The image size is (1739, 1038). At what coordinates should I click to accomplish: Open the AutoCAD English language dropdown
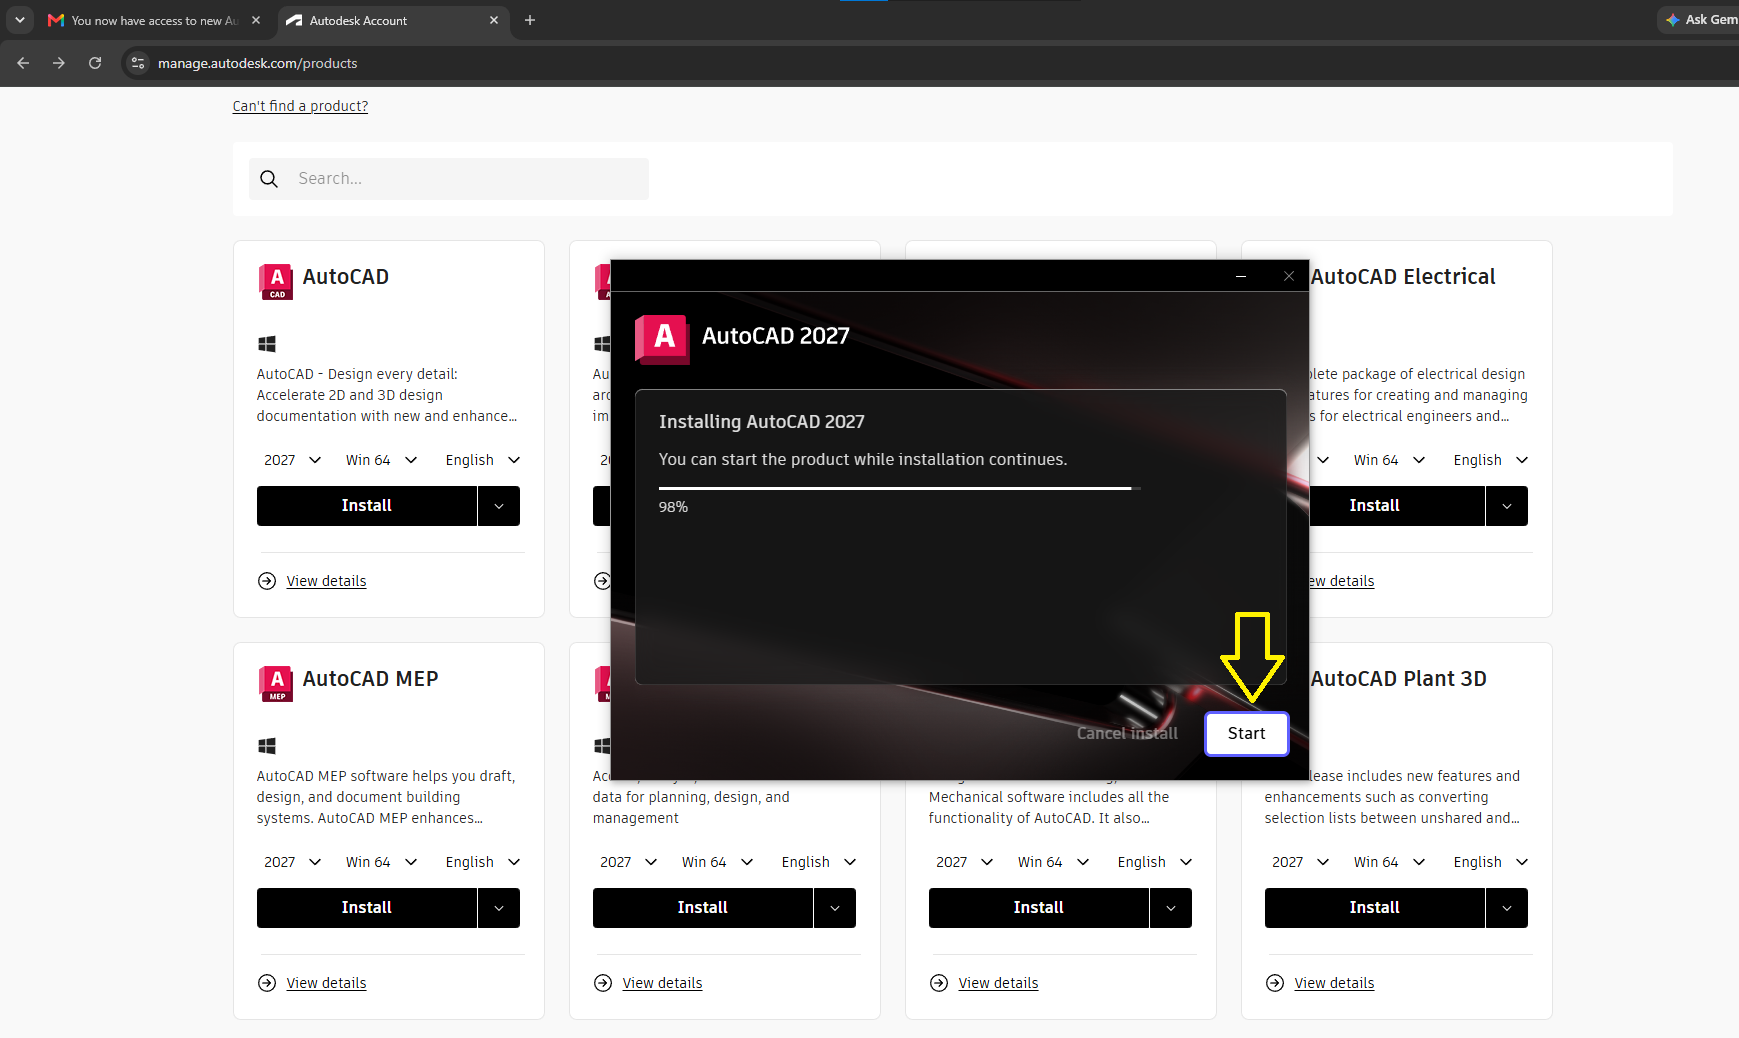tap(483, 460)
